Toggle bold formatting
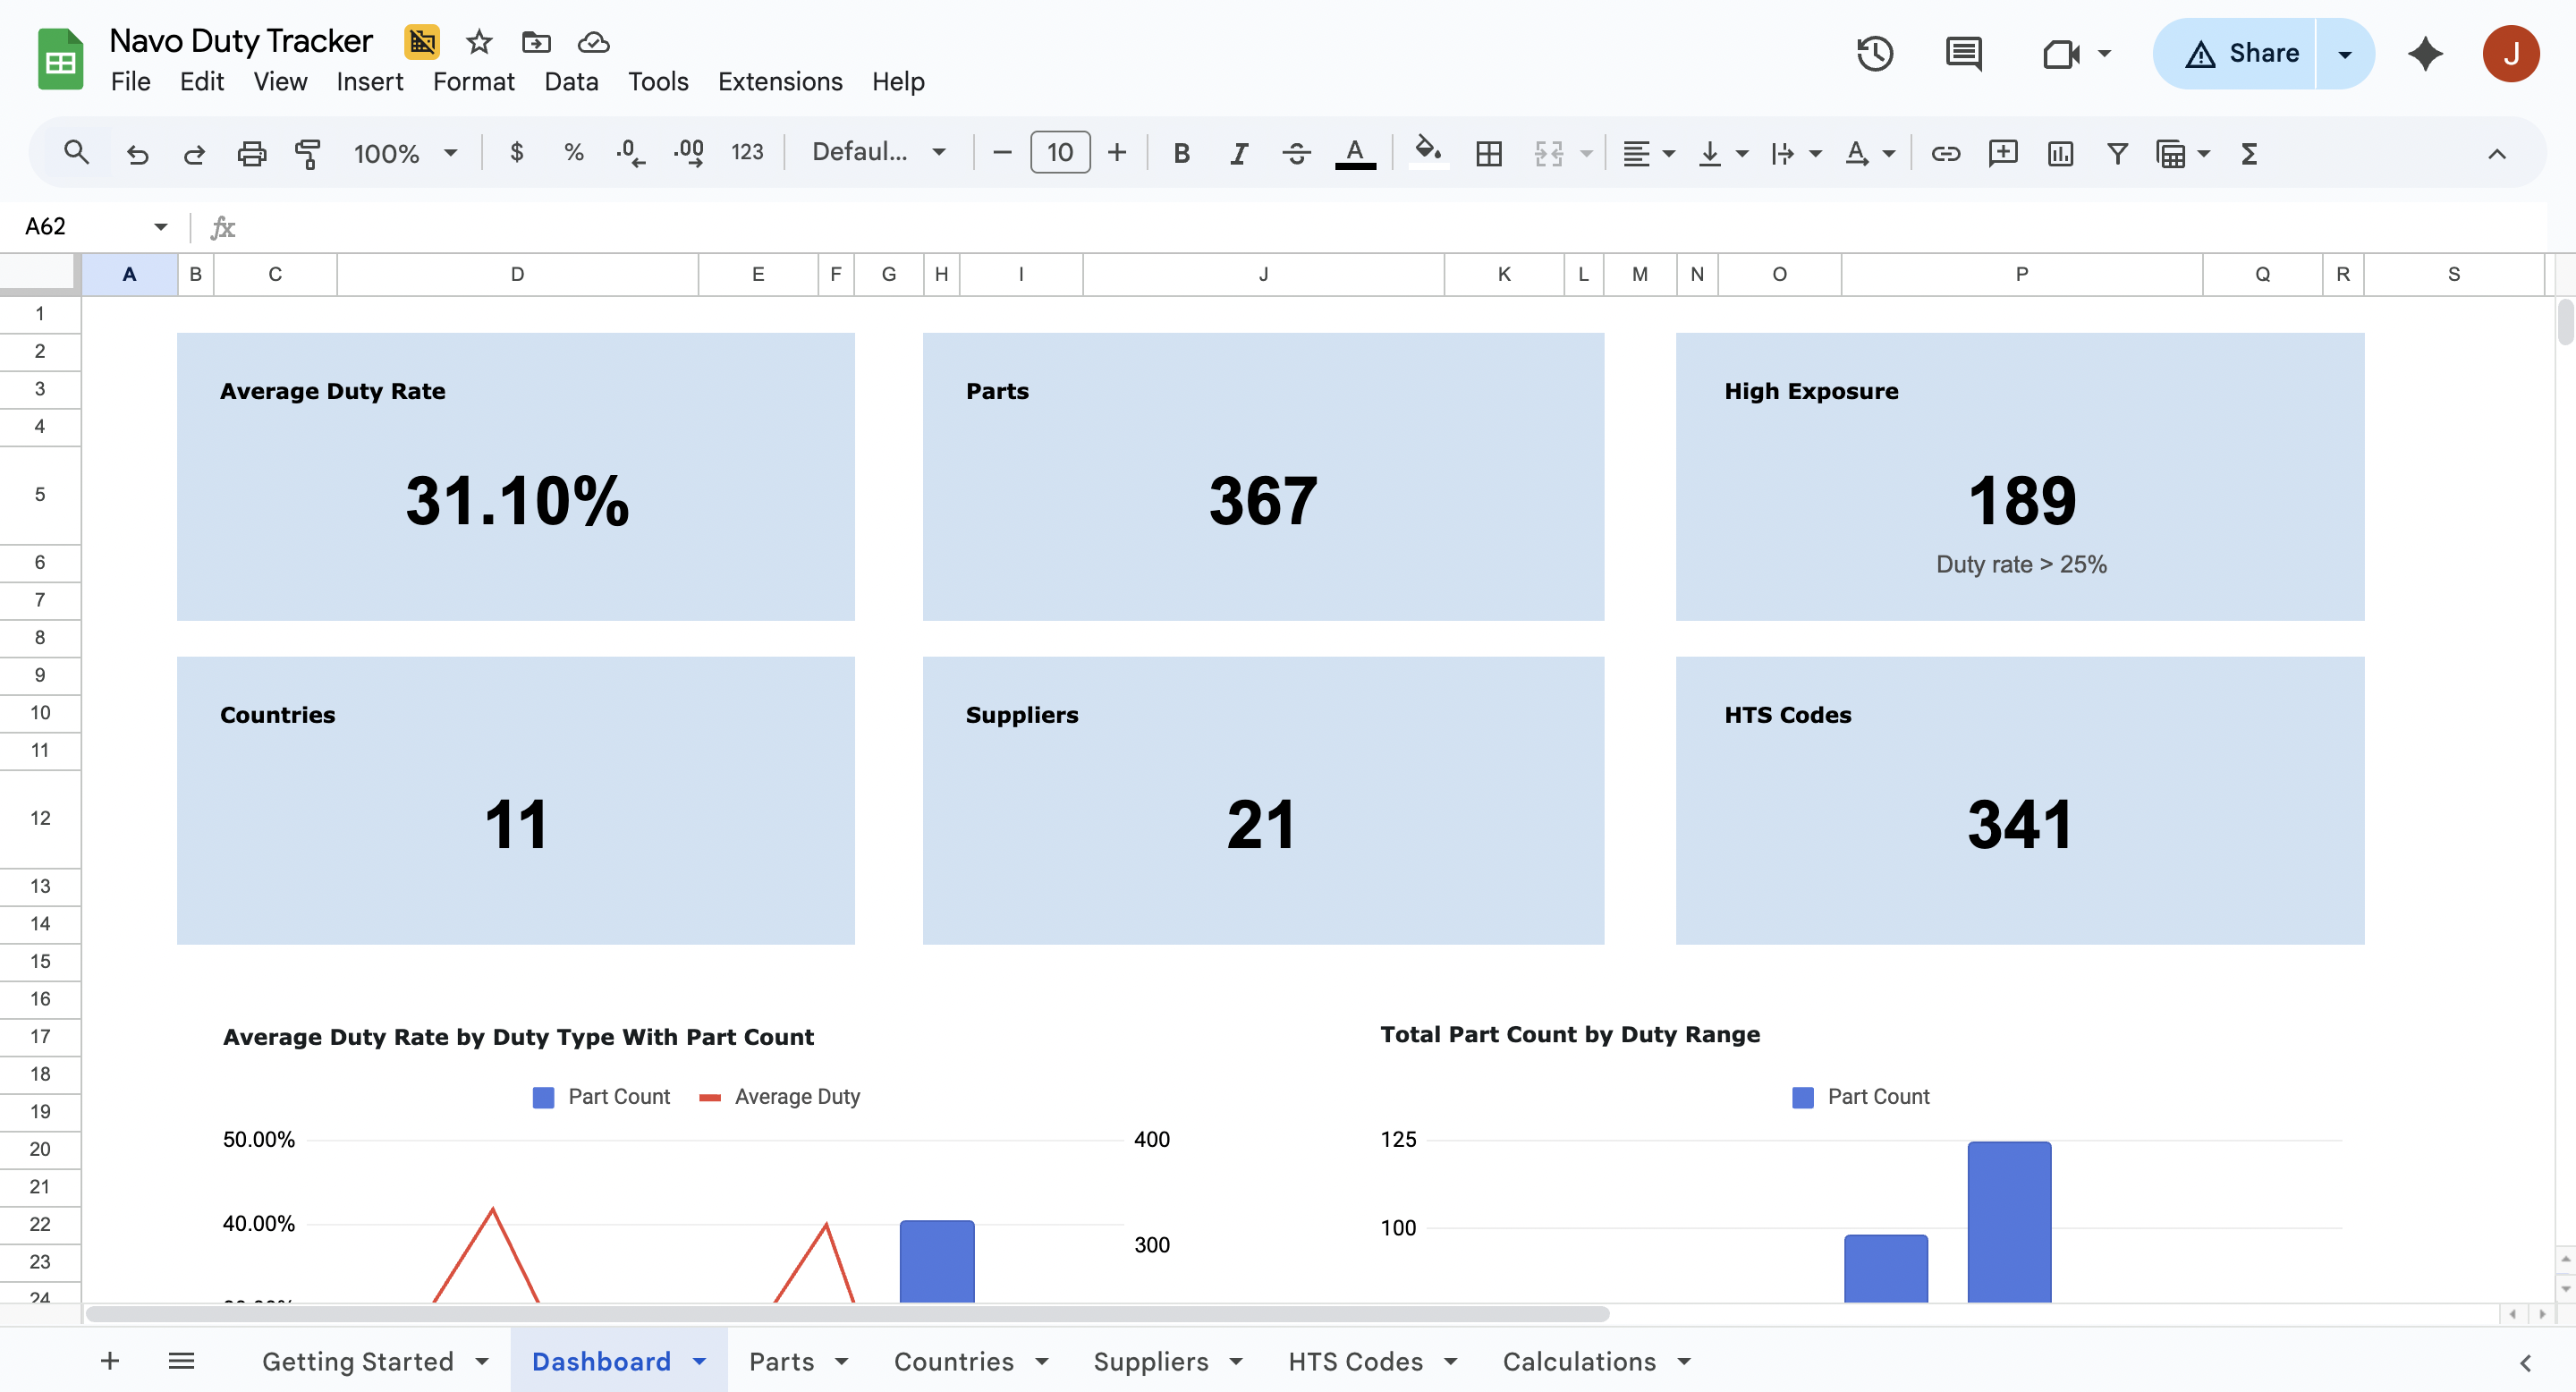The image size is (2576, 1392). pyautogui.click(x=1181, y=153)
